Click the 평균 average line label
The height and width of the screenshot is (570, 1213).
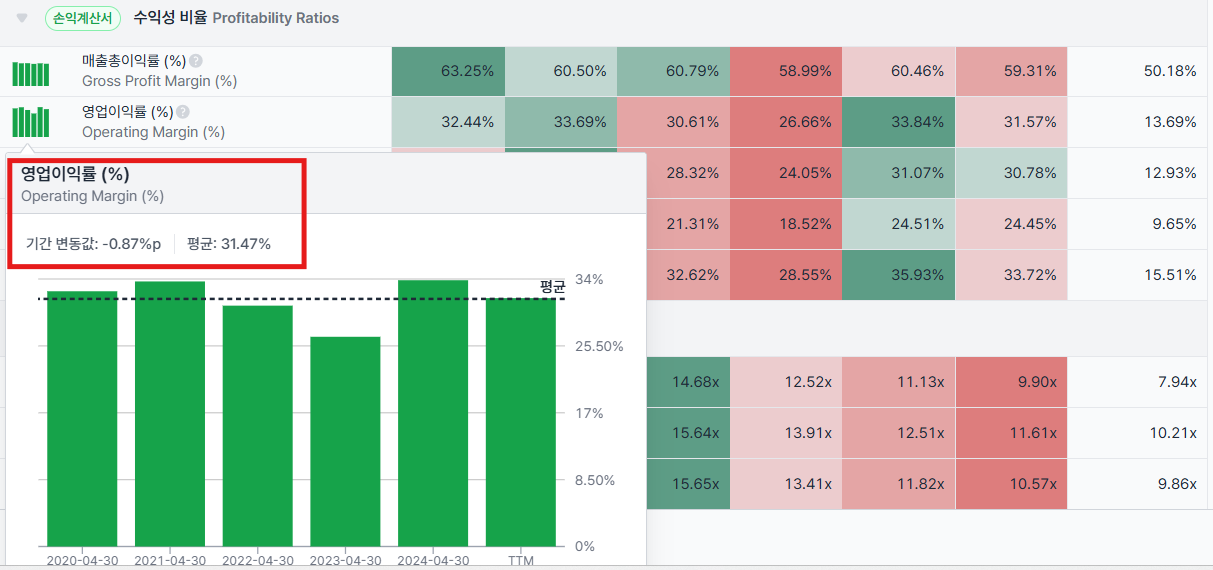point(552,287)
